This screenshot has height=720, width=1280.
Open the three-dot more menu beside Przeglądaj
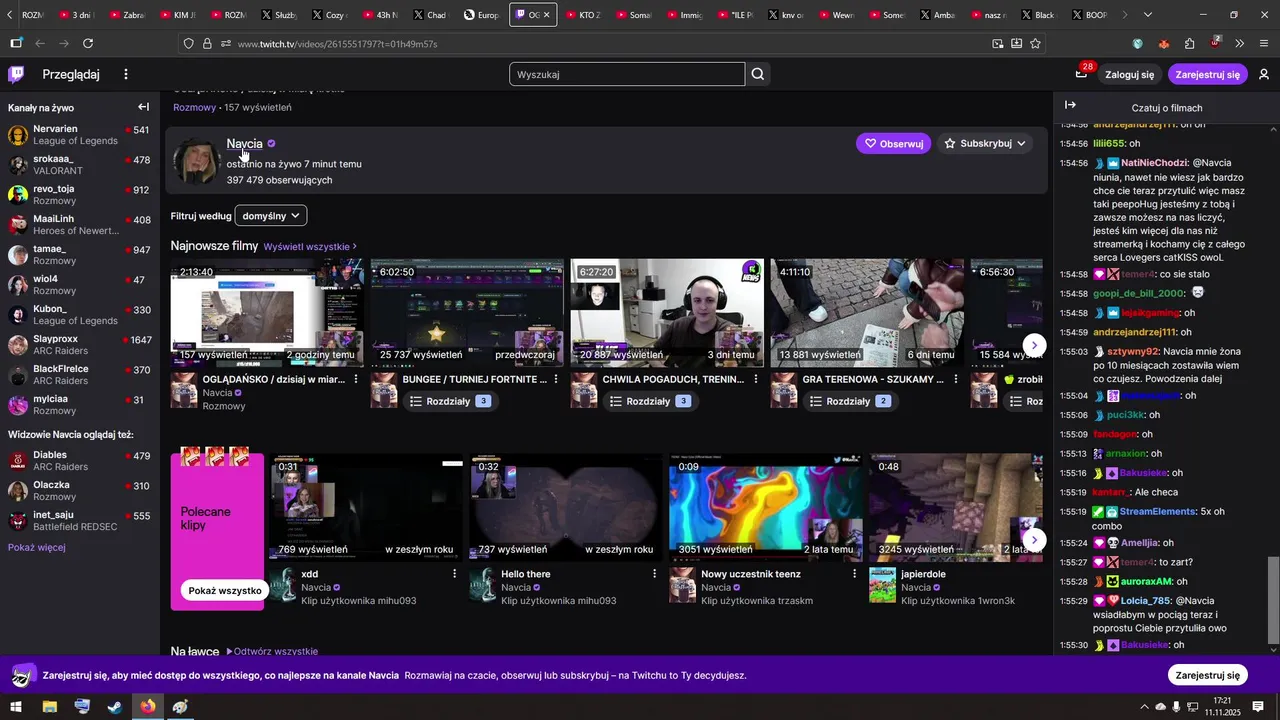coord(126,74)
